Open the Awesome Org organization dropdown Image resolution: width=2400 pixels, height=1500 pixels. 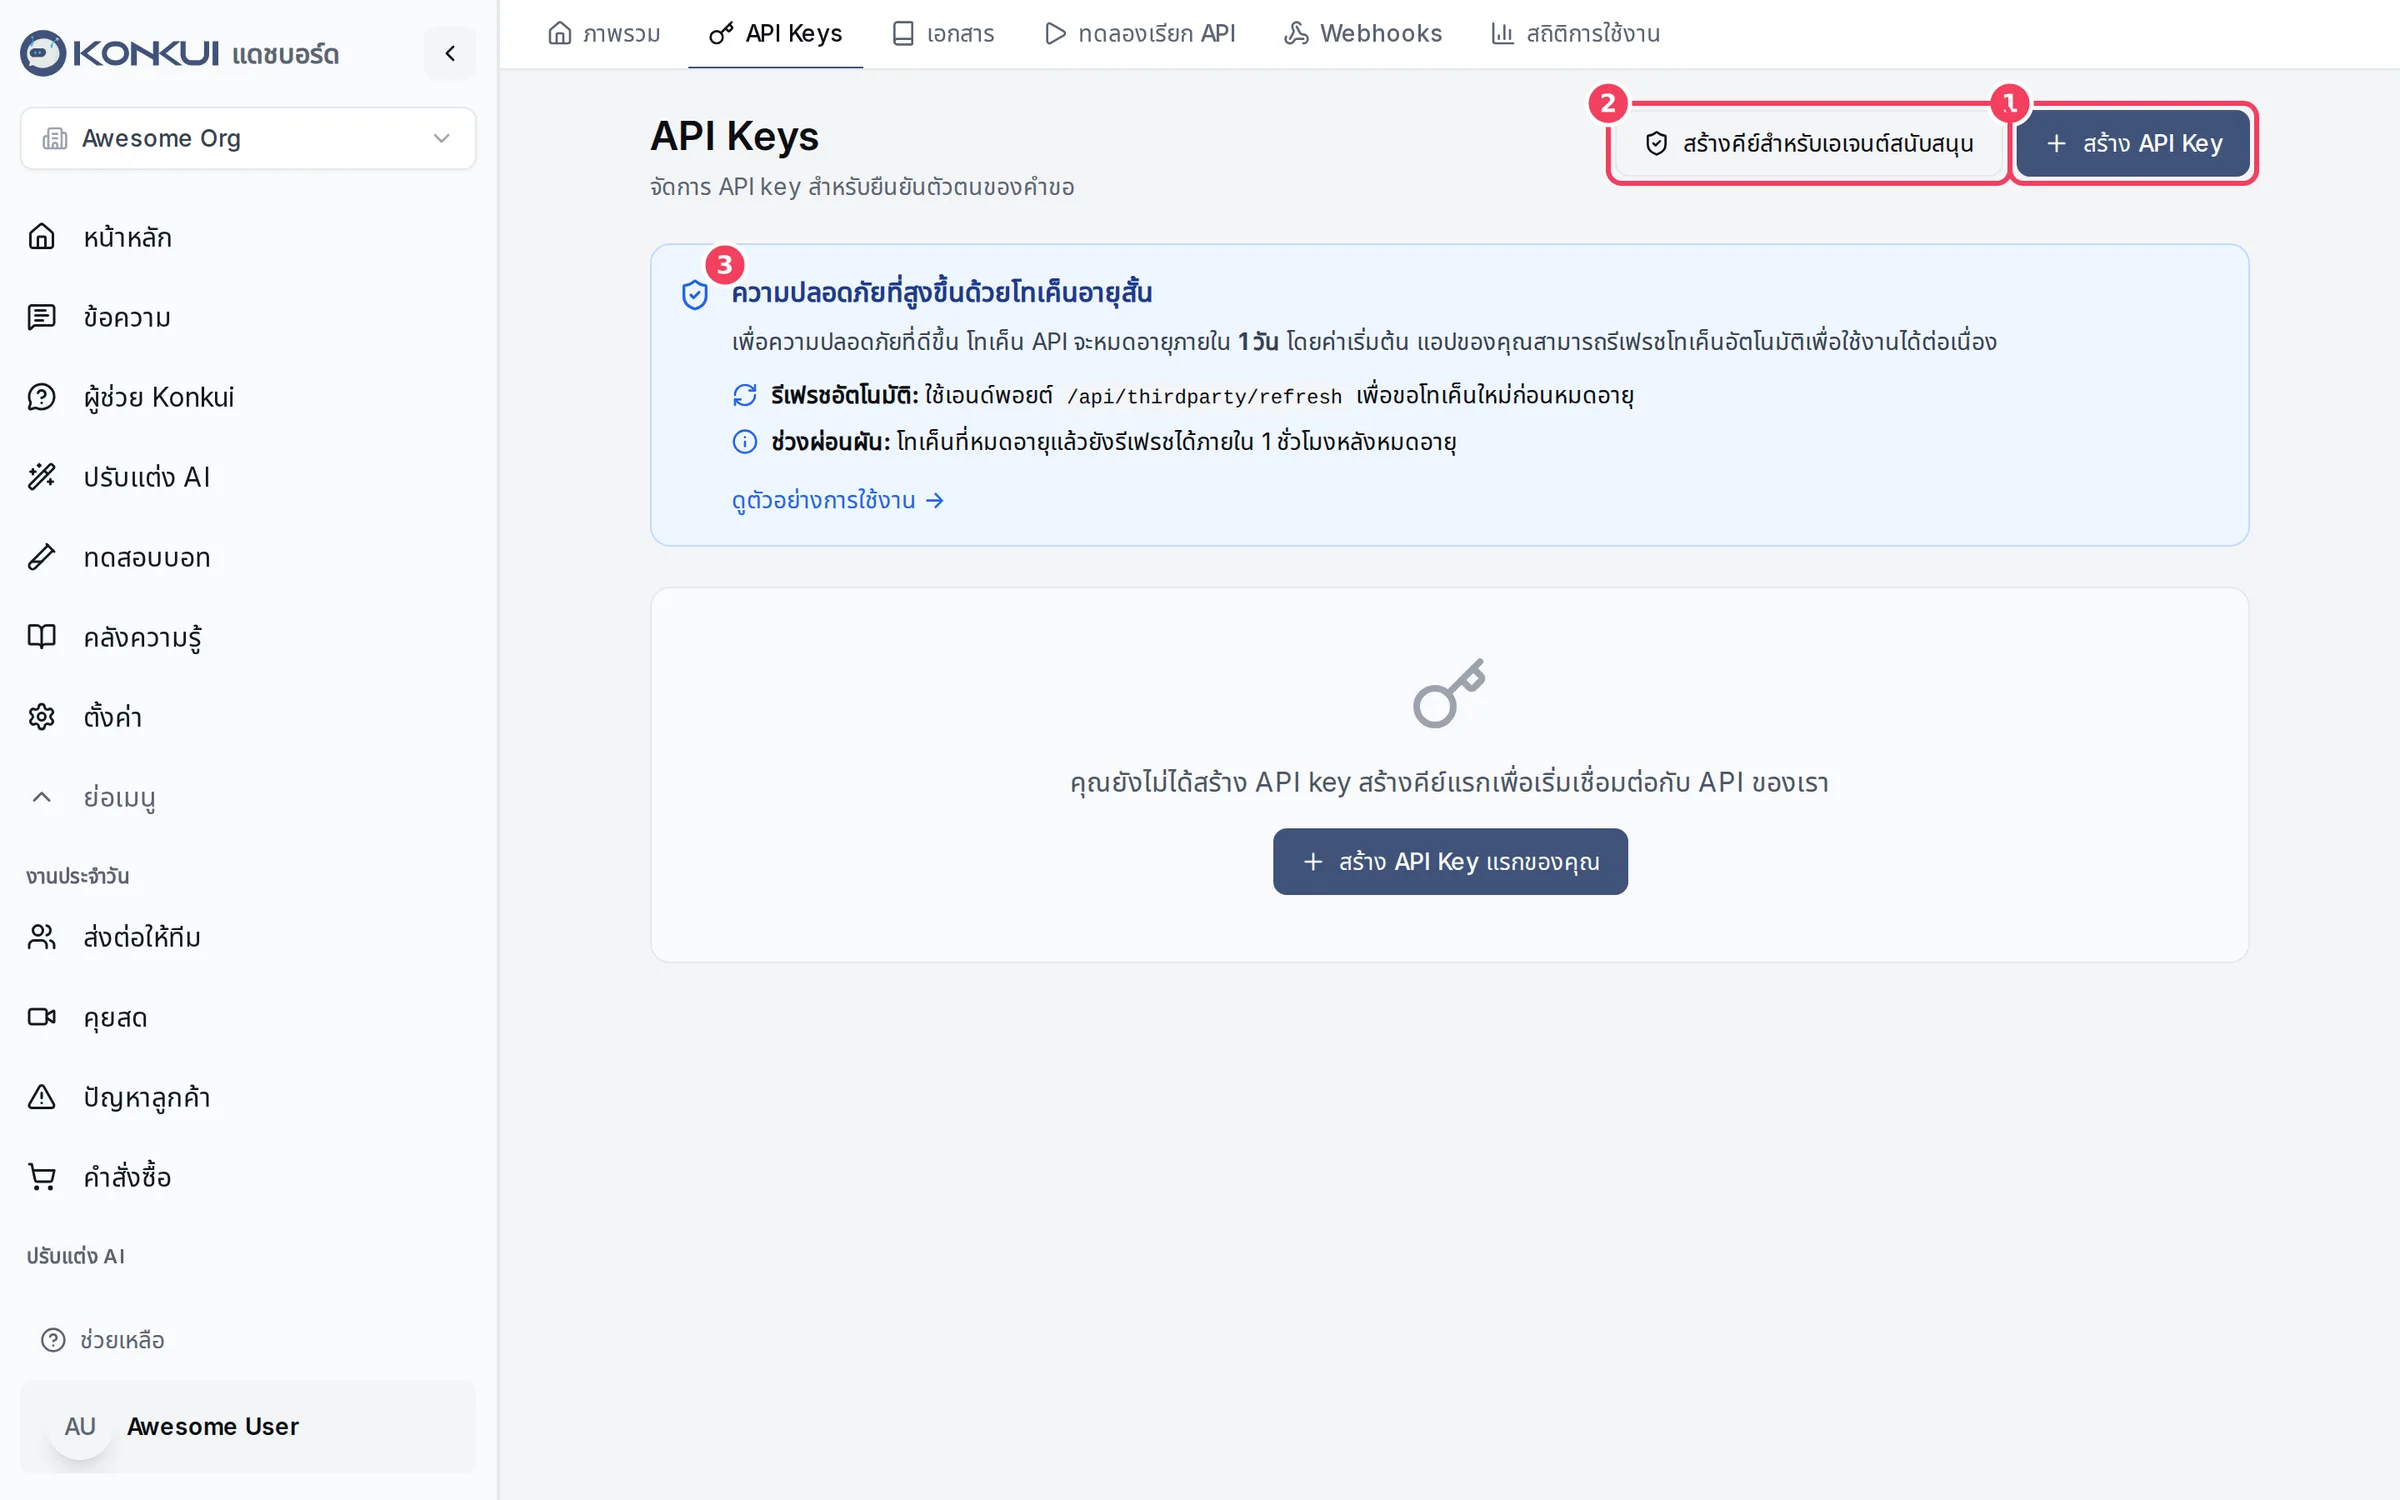pyautogui.click(x=248, y=138)
